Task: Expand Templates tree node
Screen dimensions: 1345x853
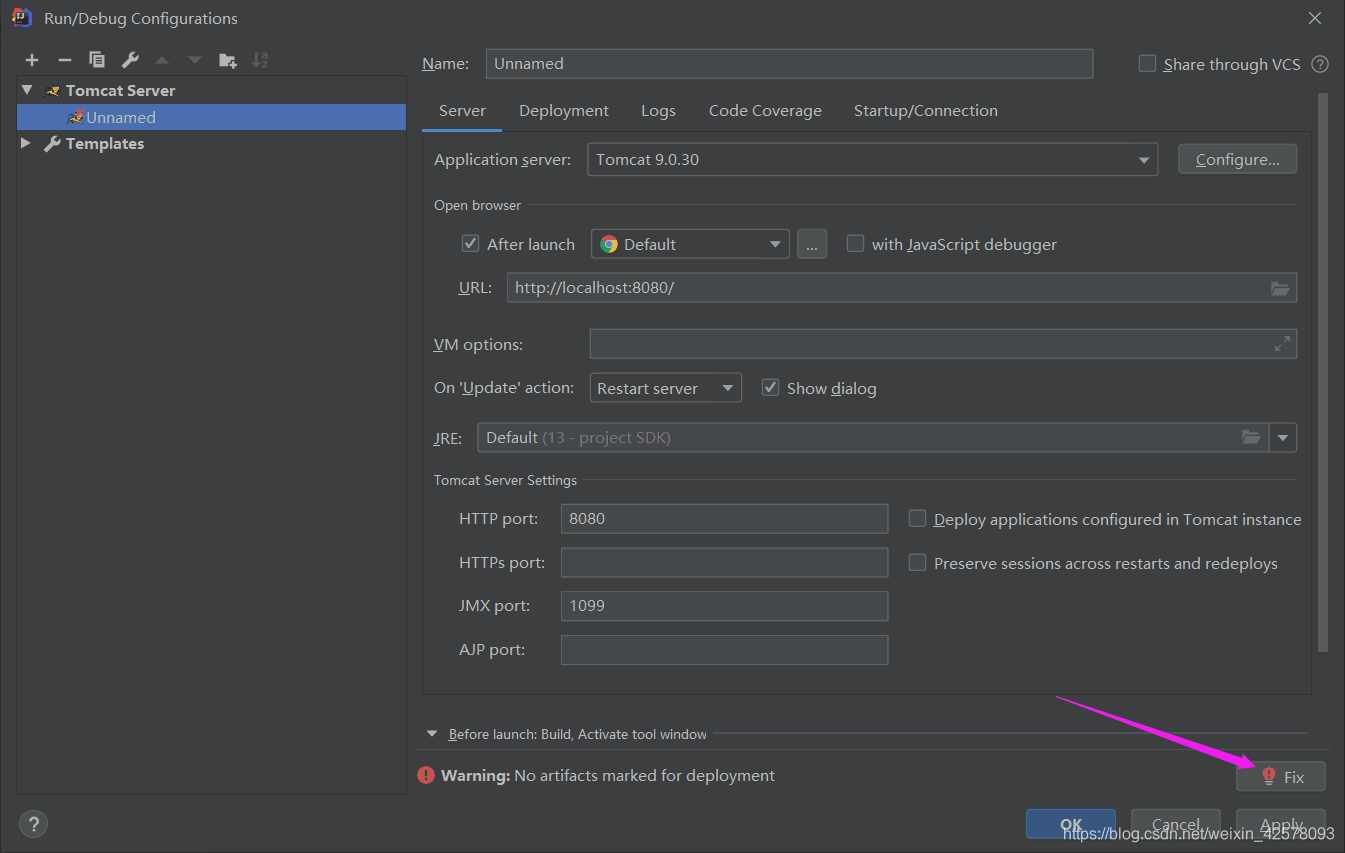Action: click(x=27, y=143)
